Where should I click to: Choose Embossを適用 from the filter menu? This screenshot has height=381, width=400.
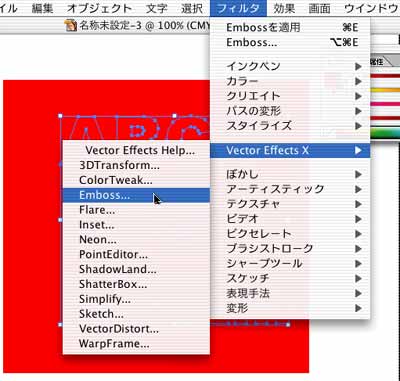290,27
